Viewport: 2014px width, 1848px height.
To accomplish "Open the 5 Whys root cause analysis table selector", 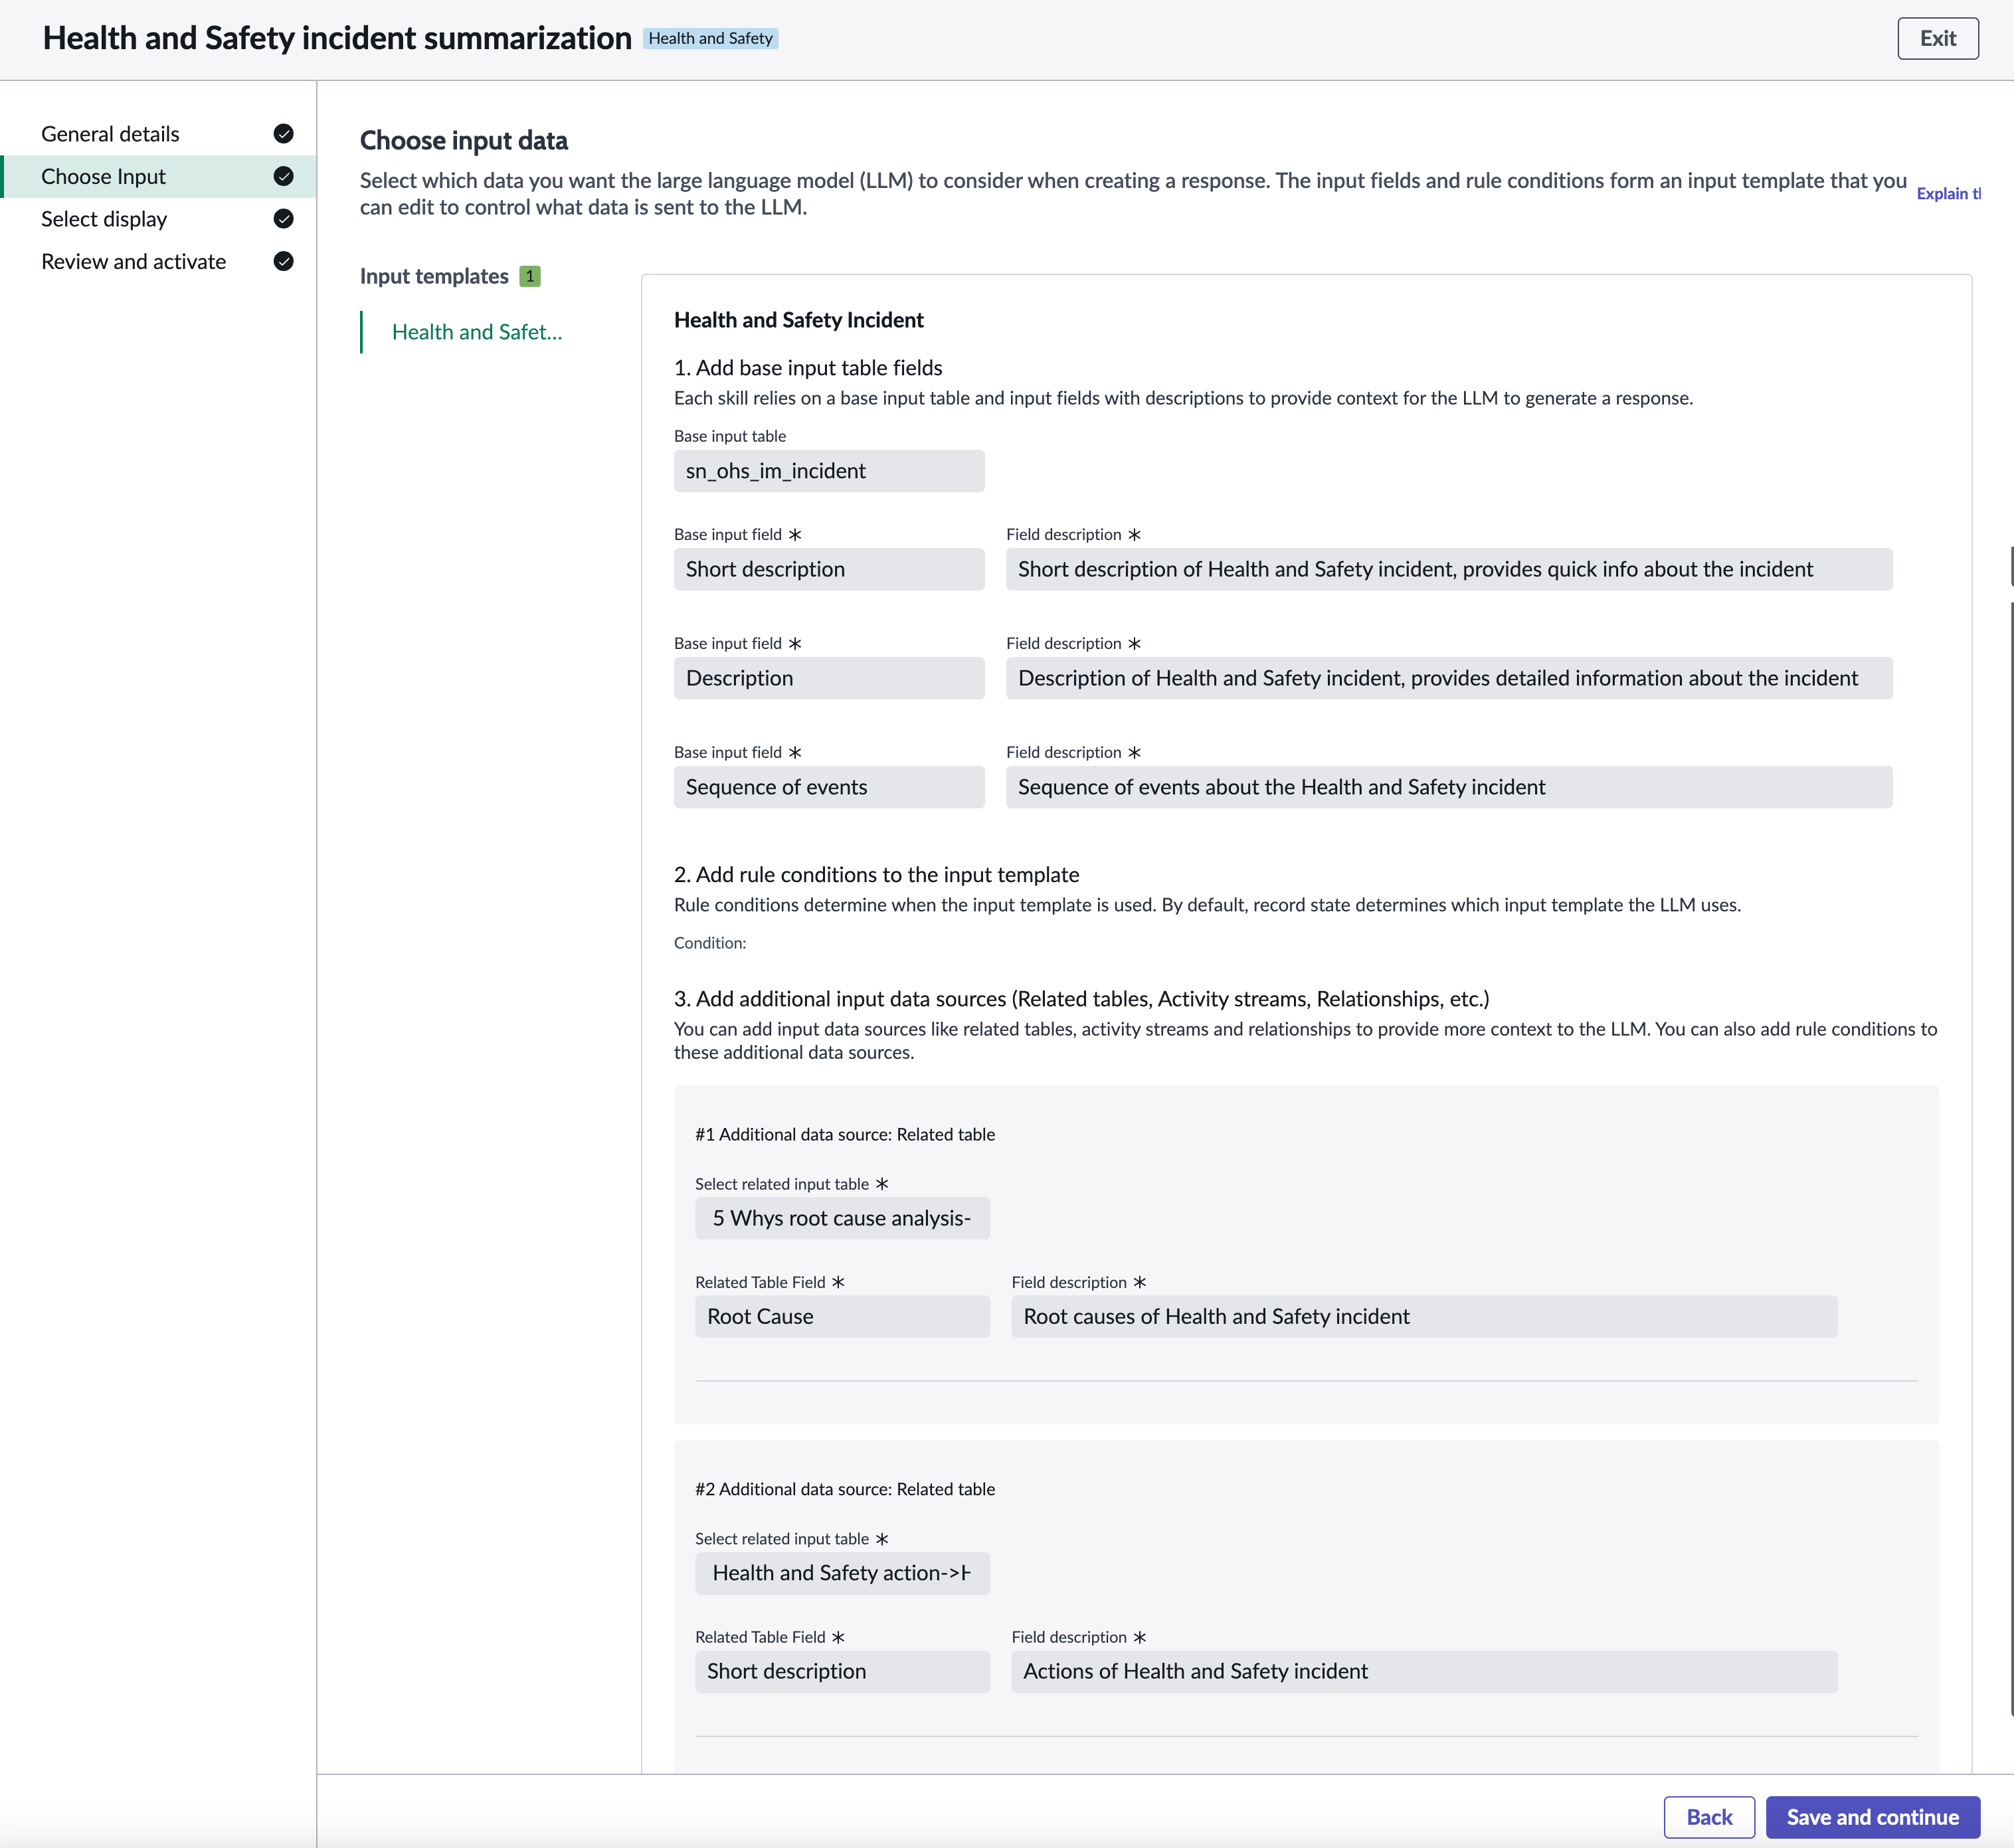I will click(842, 1218).
